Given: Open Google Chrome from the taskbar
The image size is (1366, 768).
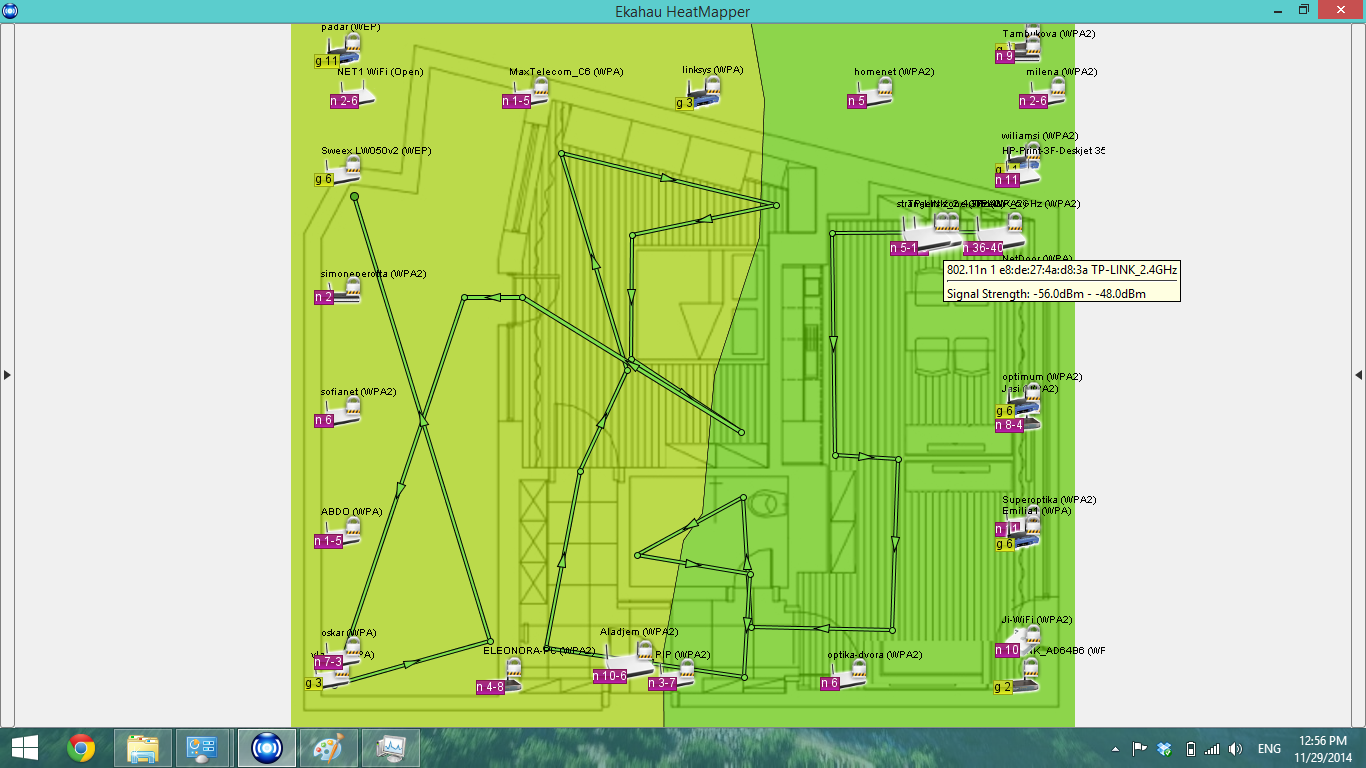Looking at the screenshot, I should coord(81,748).
